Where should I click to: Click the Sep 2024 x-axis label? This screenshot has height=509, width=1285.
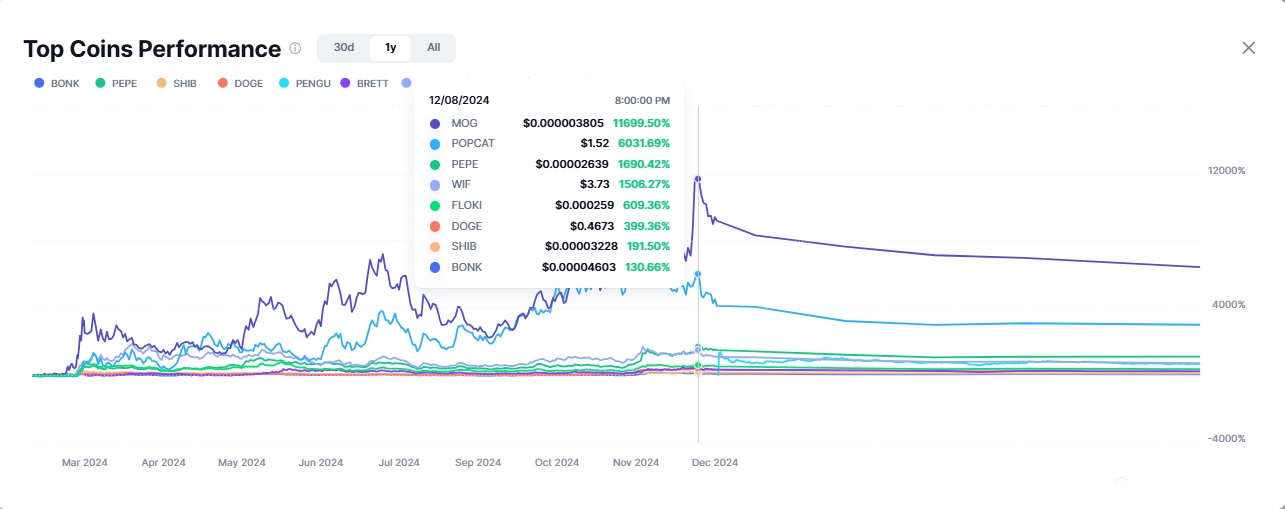[x=478, y=463]
